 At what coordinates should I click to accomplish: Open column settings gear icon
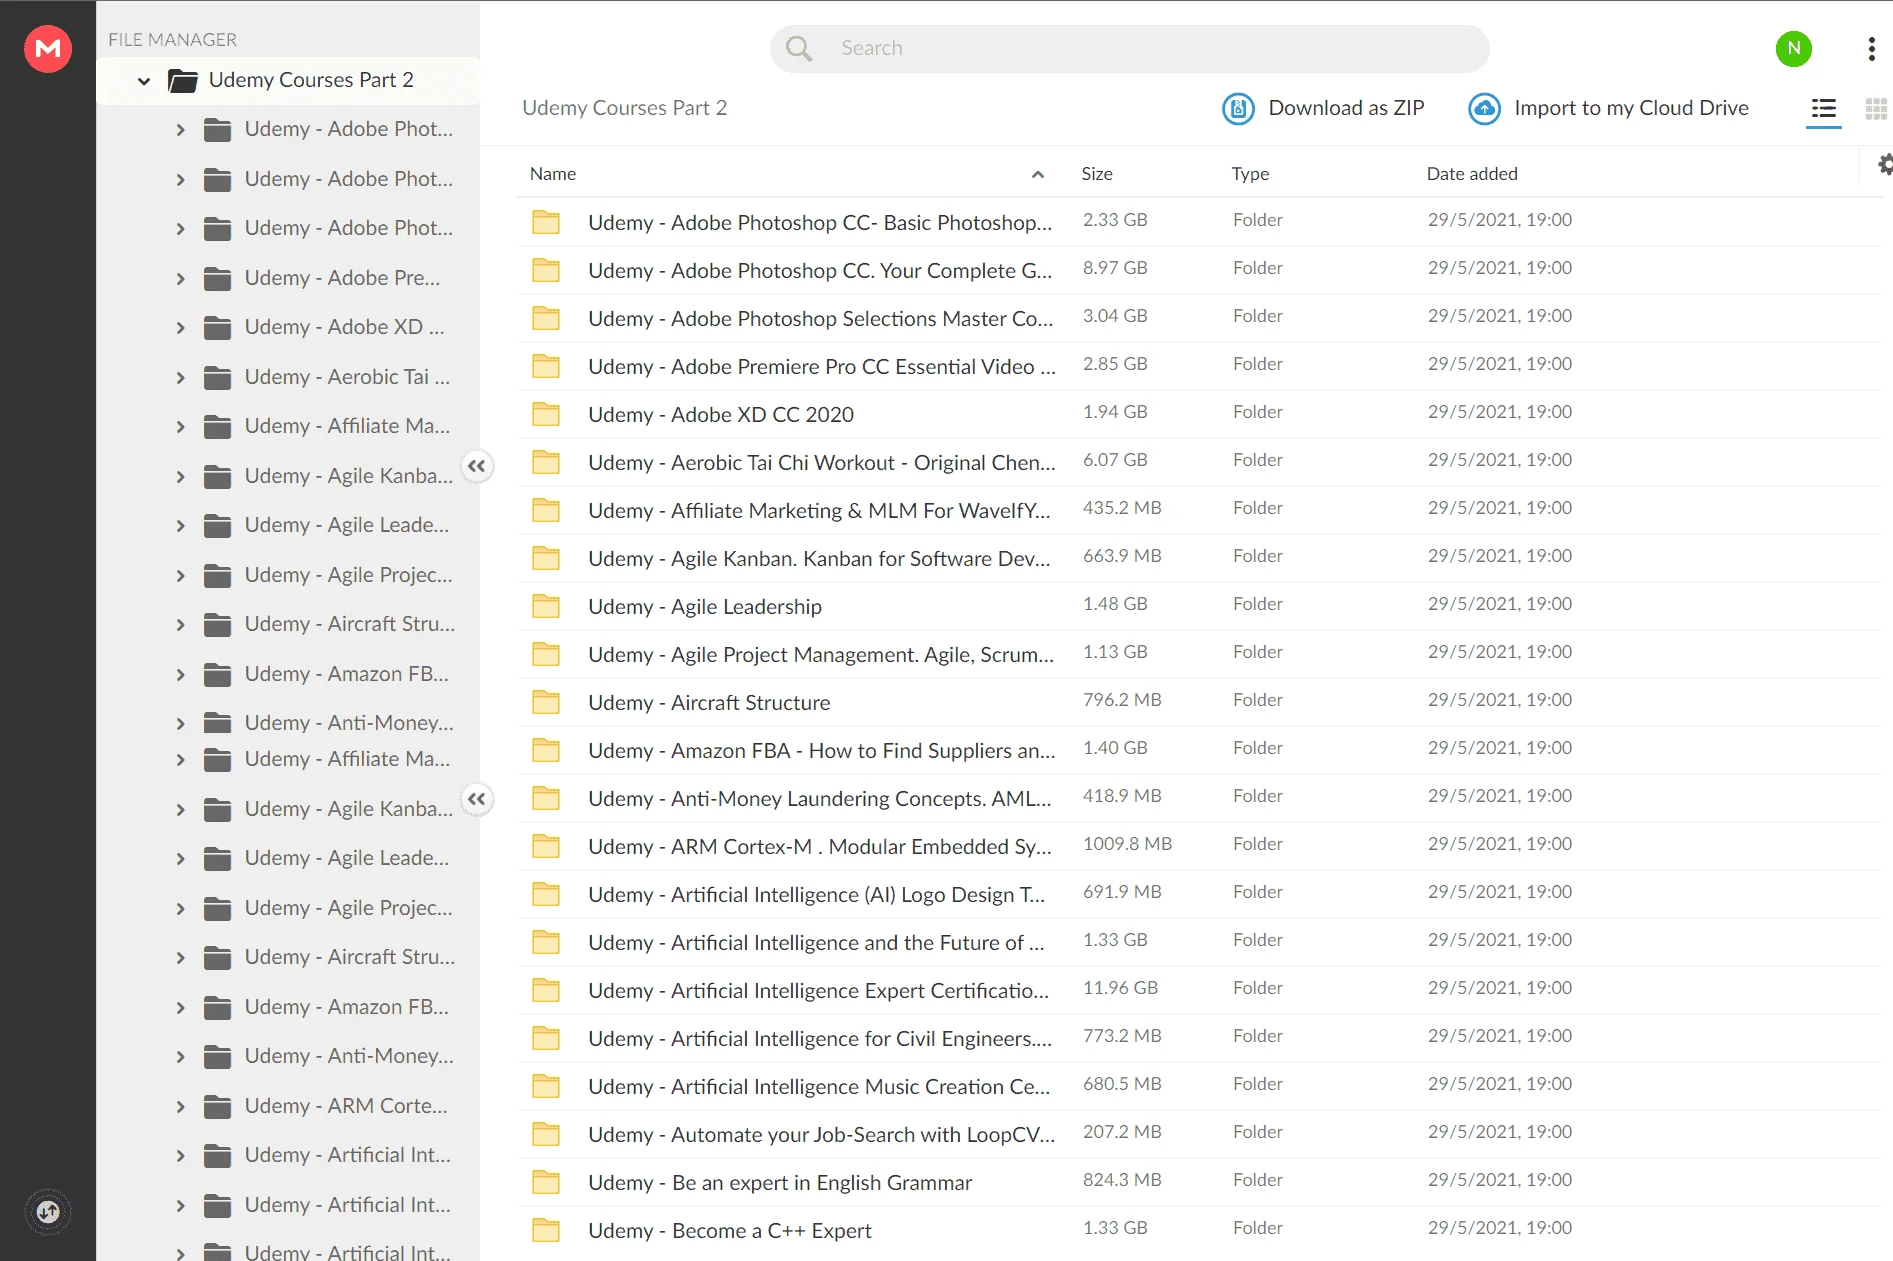[1884, 165]
